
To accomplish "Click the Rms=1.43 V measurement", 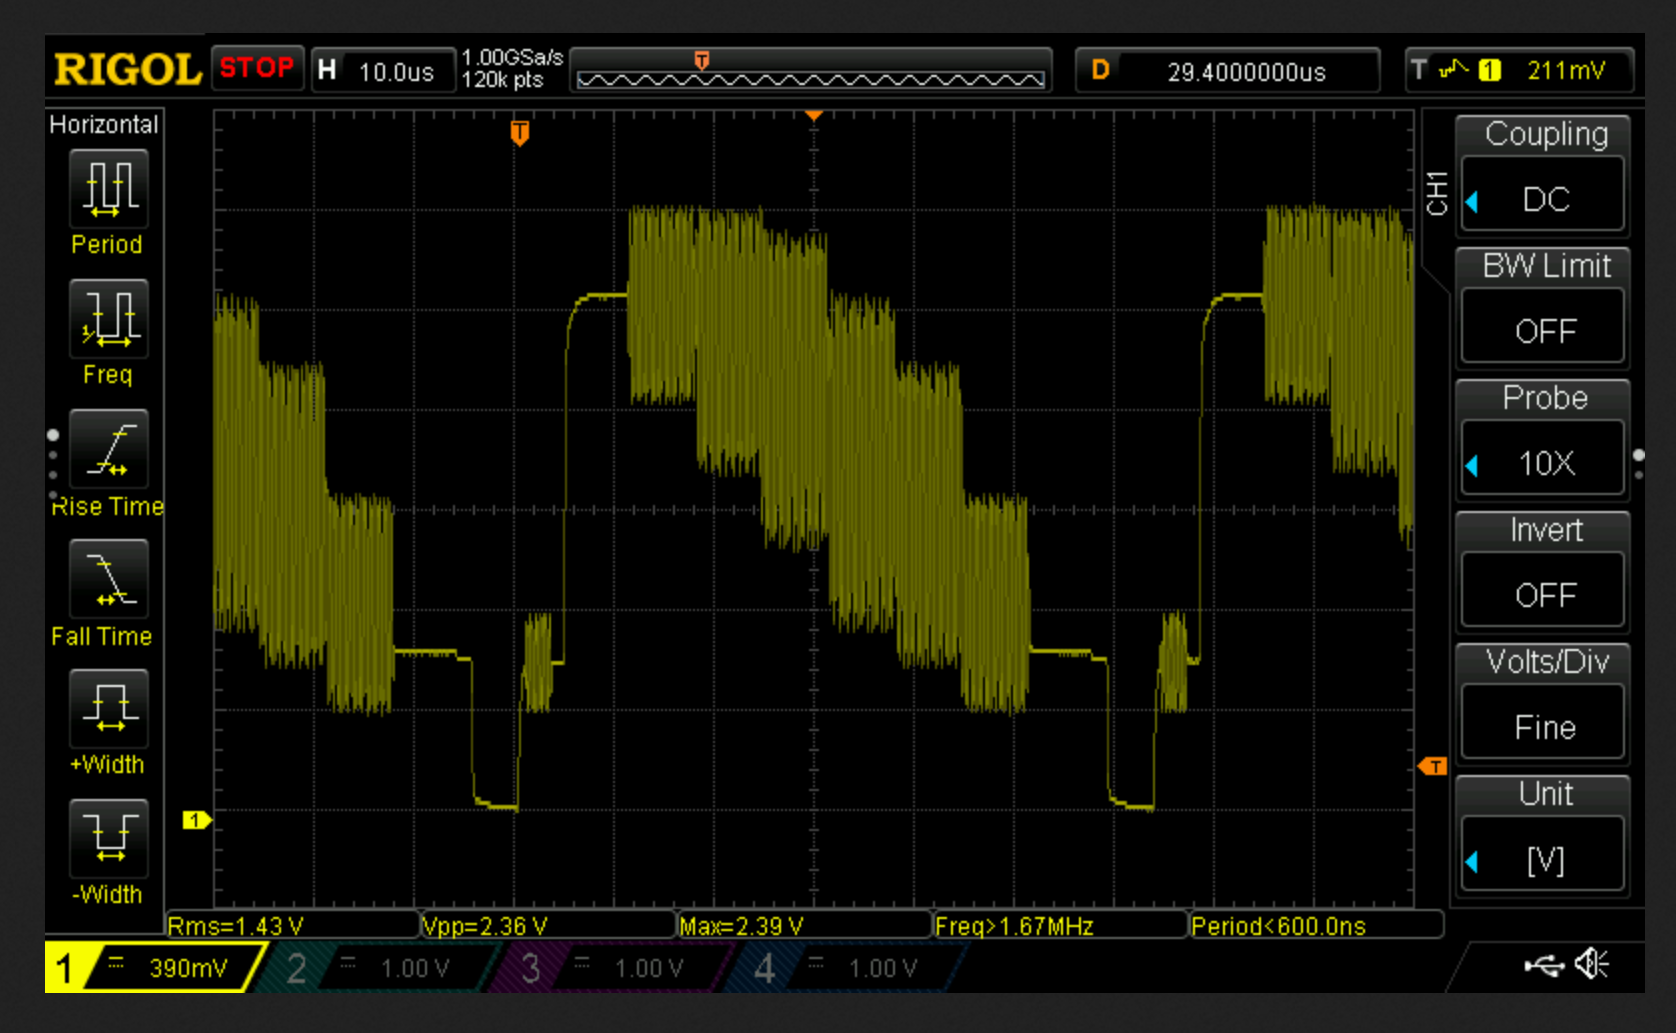I will (235, 926).
